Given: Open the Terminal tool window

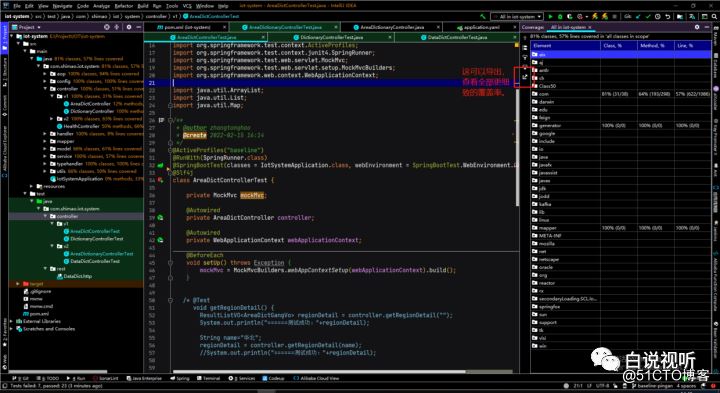Looking at the screenshot, I should (x=208, y=378).
